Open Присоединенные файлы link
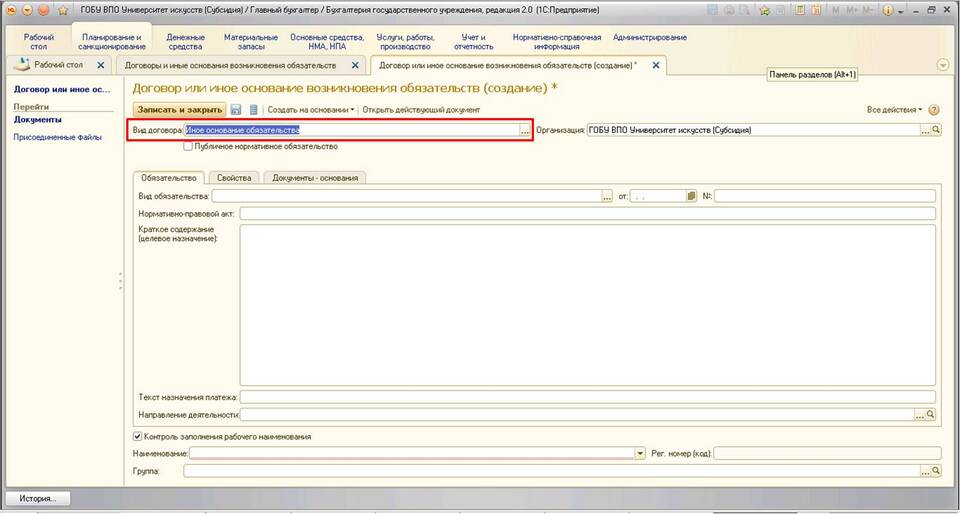This screenshot has height=514, width=960. click(58, 138)
